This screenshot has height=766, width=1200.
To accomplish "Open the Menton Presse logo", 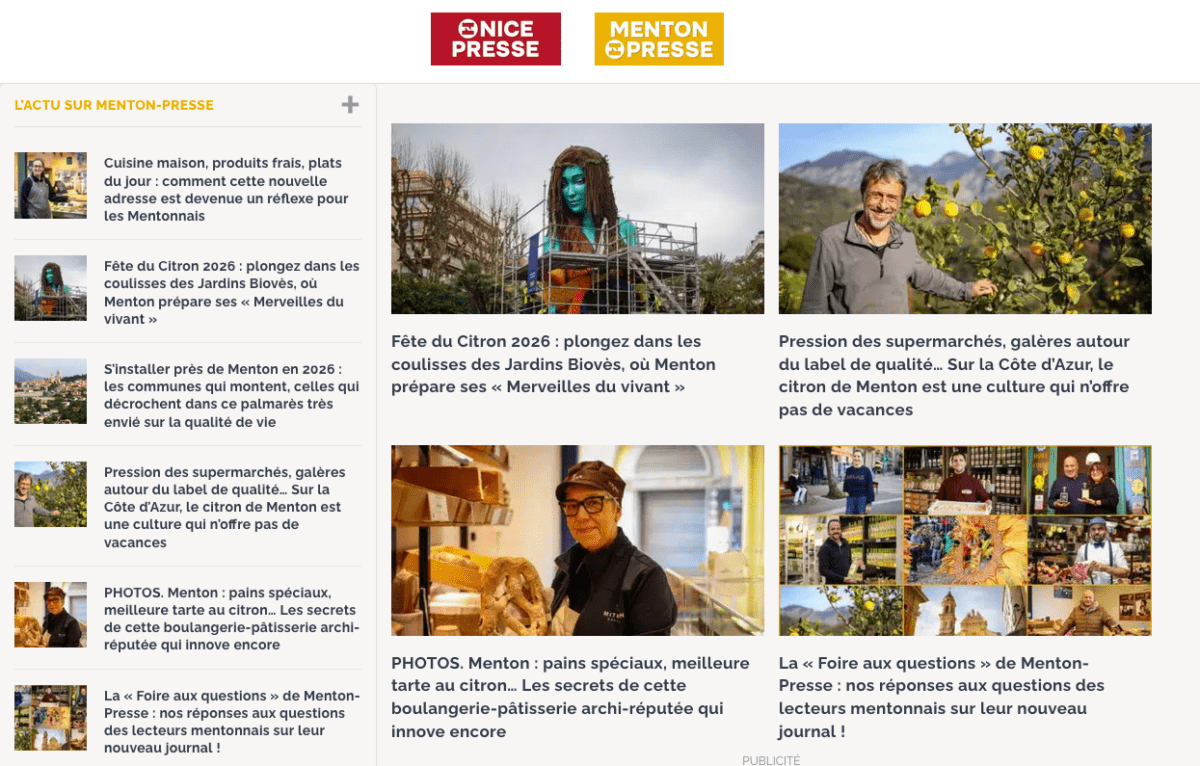I will pos(659,39).
